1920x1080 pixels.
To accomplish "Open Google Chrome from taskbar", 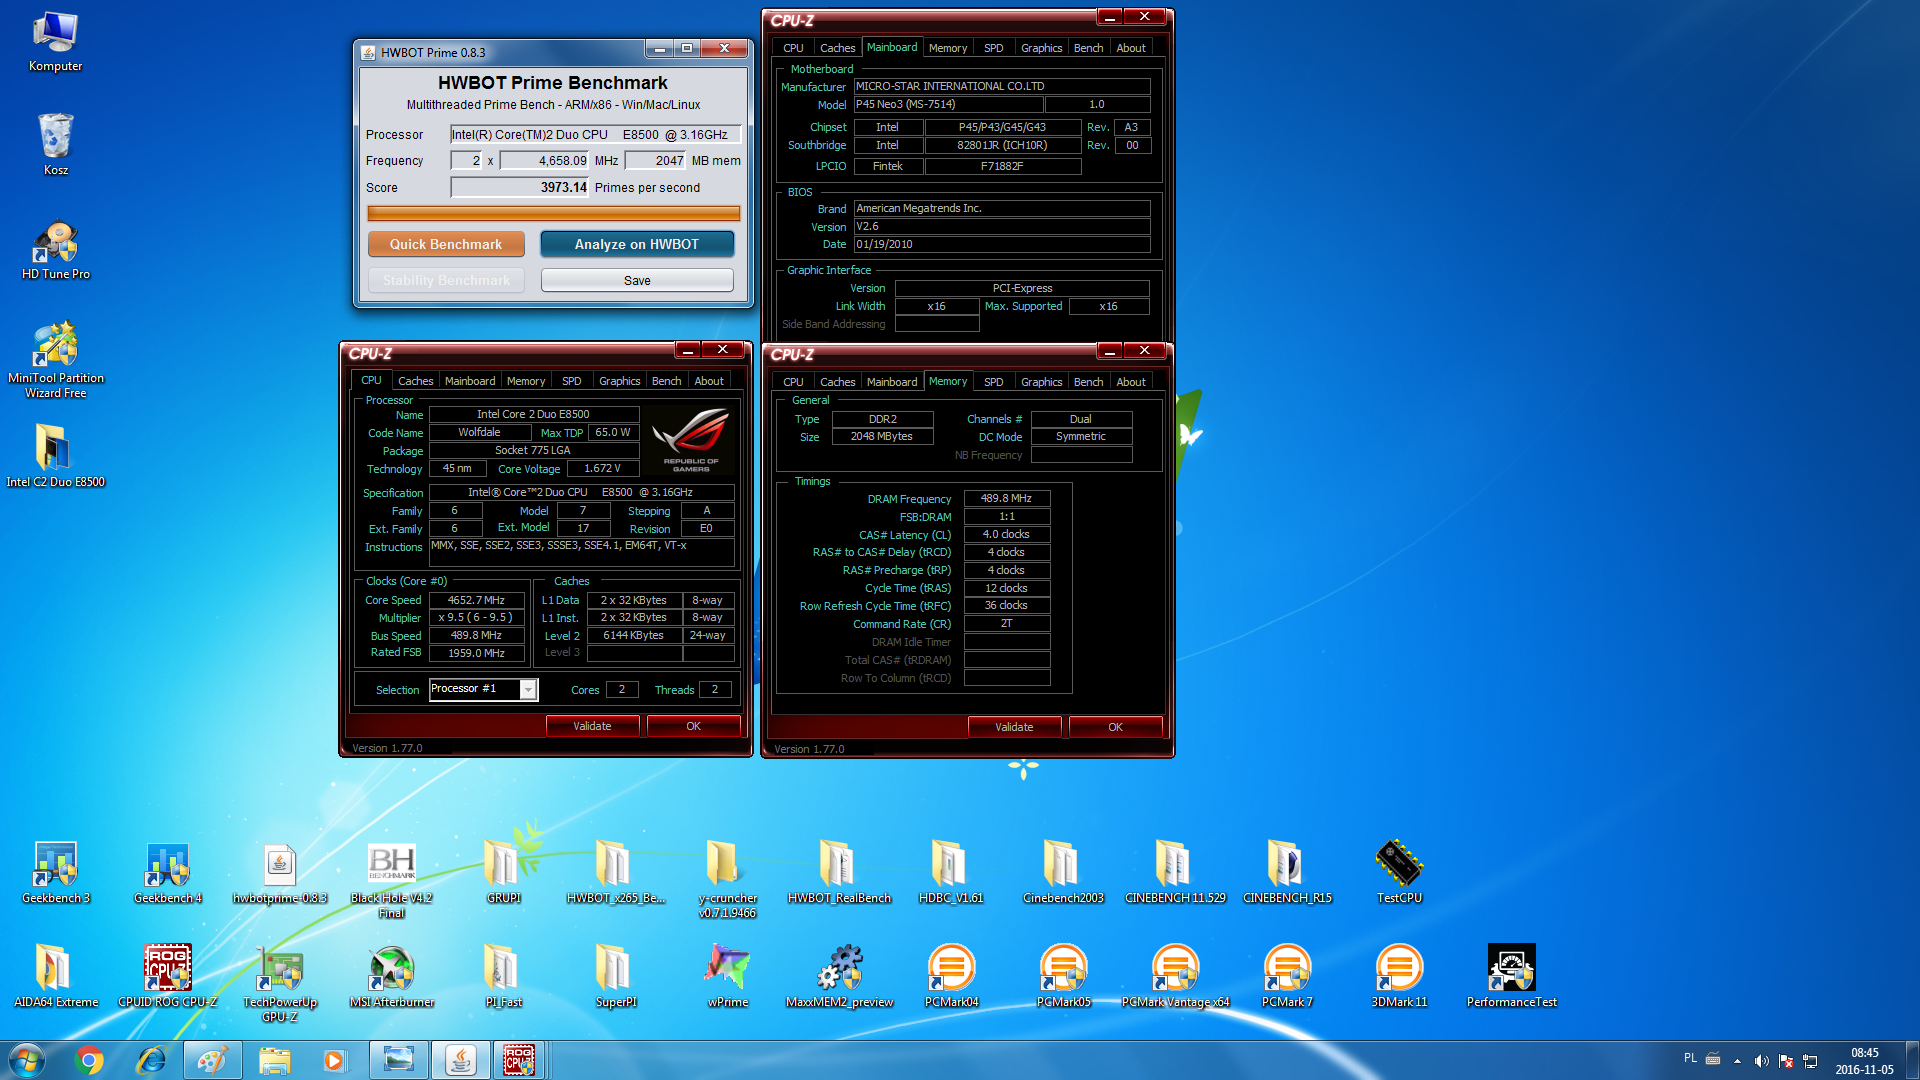I will 89,1060.
